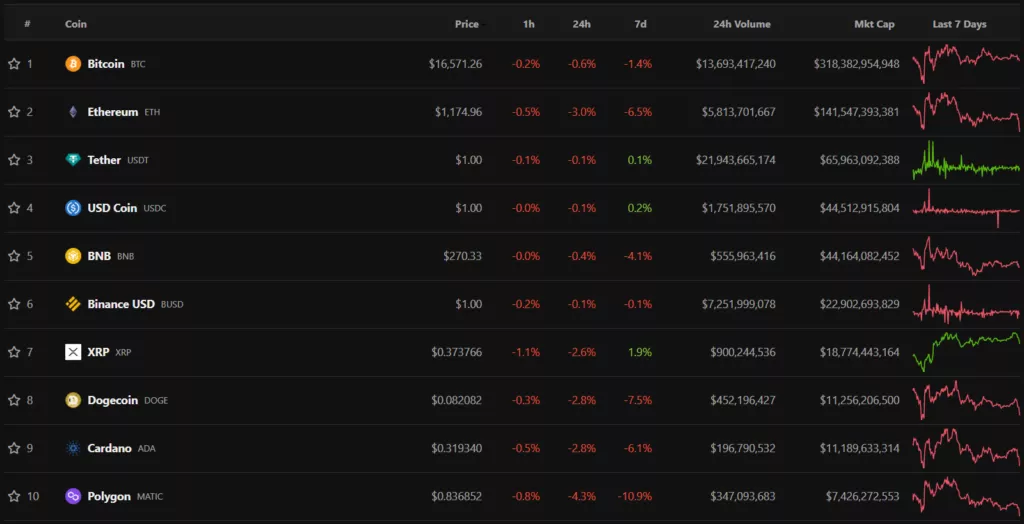Click the Bitcoin logo icon

pos(73,64)
